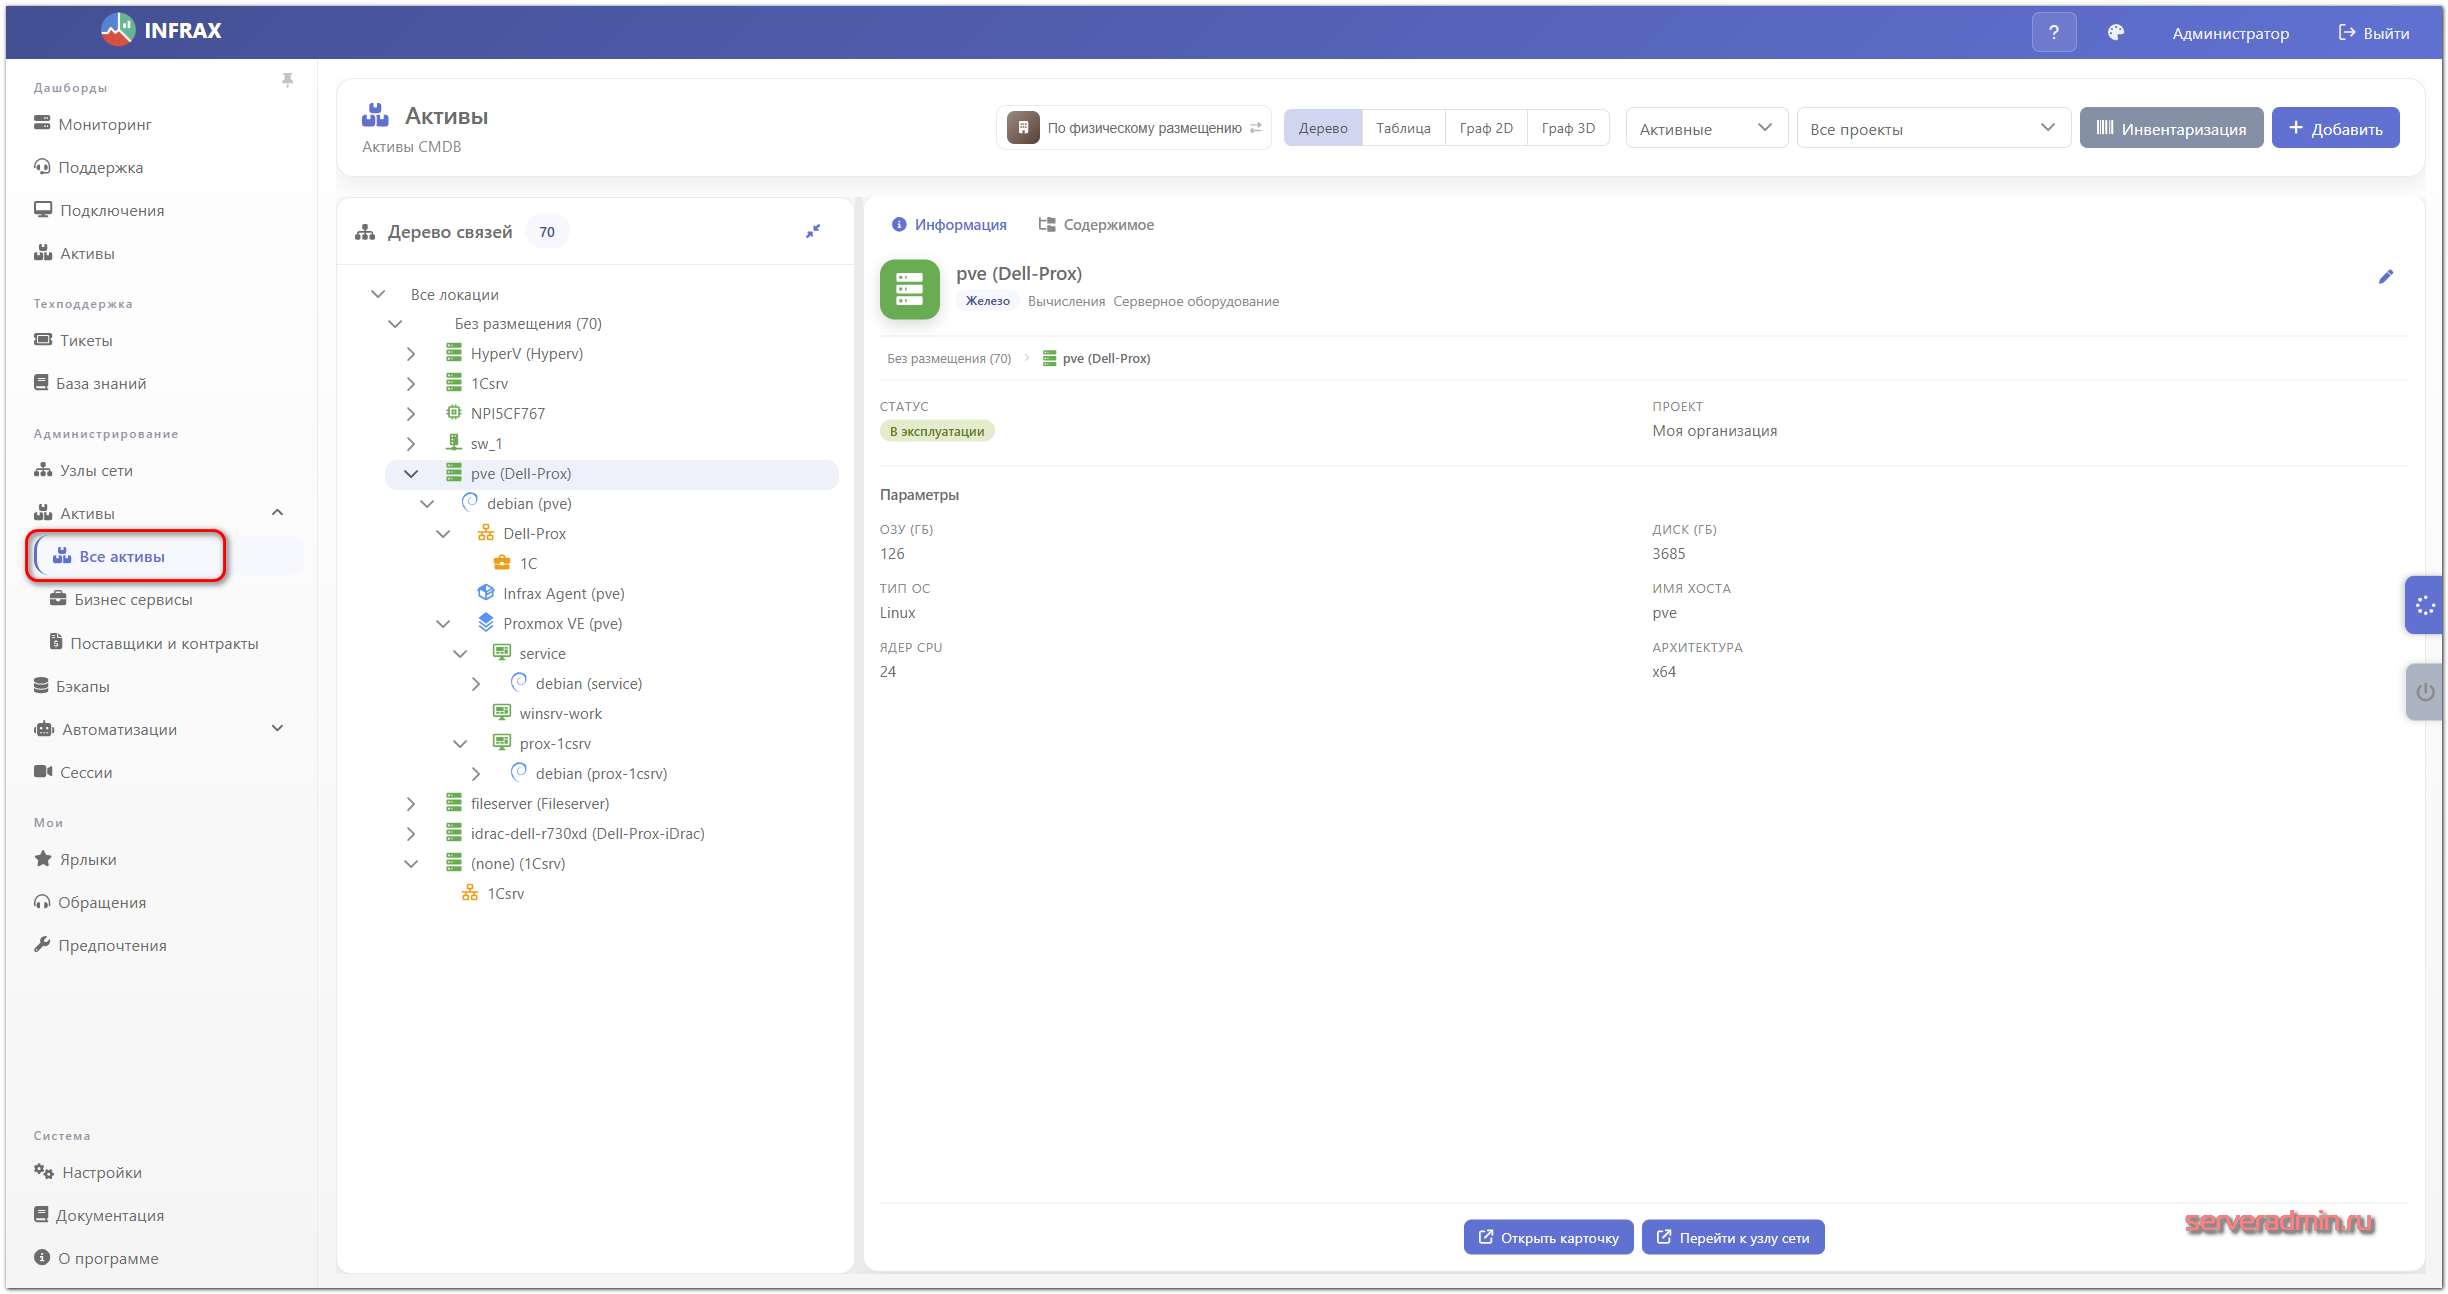Viewport: 2448px width, 1294px height.
Task: Open Мониторинг in the sidebar menu
Action: (105, 124)
